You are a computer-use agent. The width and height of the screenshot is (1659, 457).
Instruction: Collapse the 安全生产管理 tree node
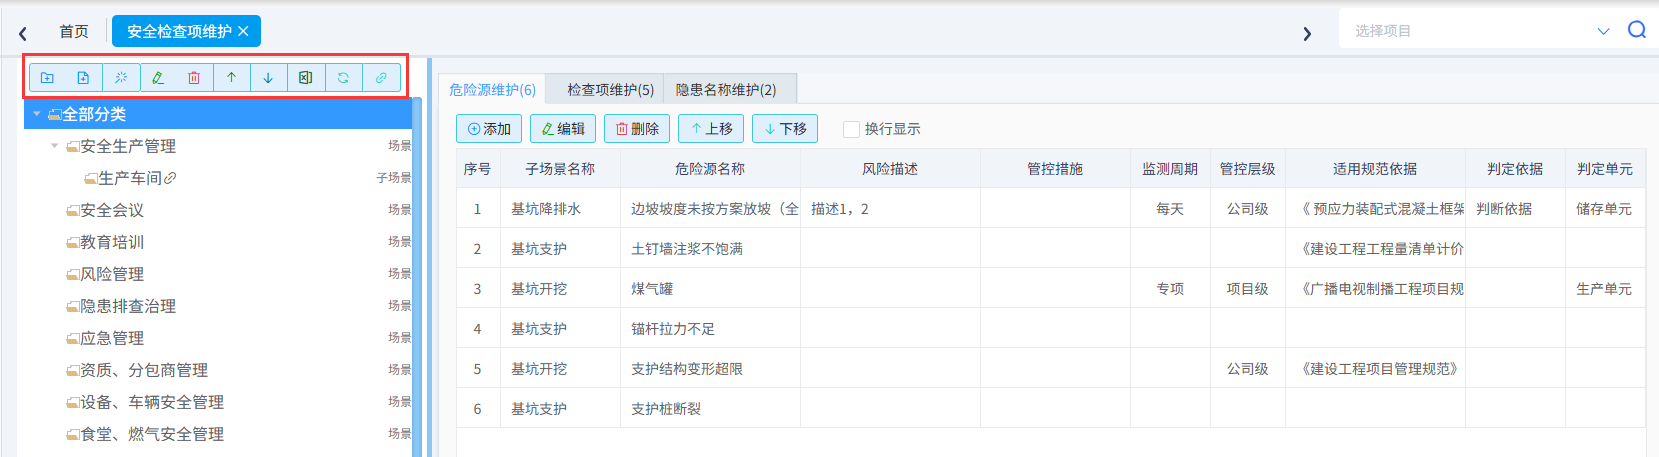point(55,146)
